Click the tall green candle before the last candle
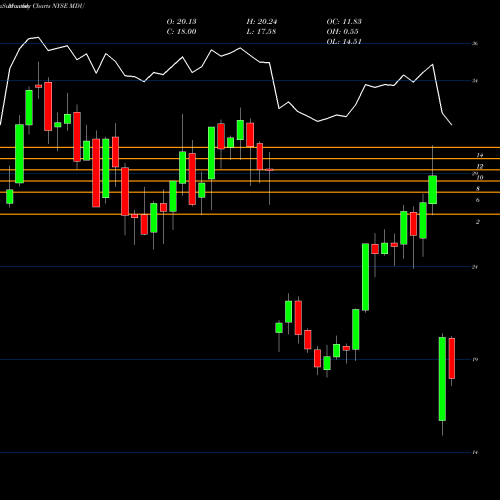The height and width of the screenshot is (500, 500). click(x=442, y=379)
